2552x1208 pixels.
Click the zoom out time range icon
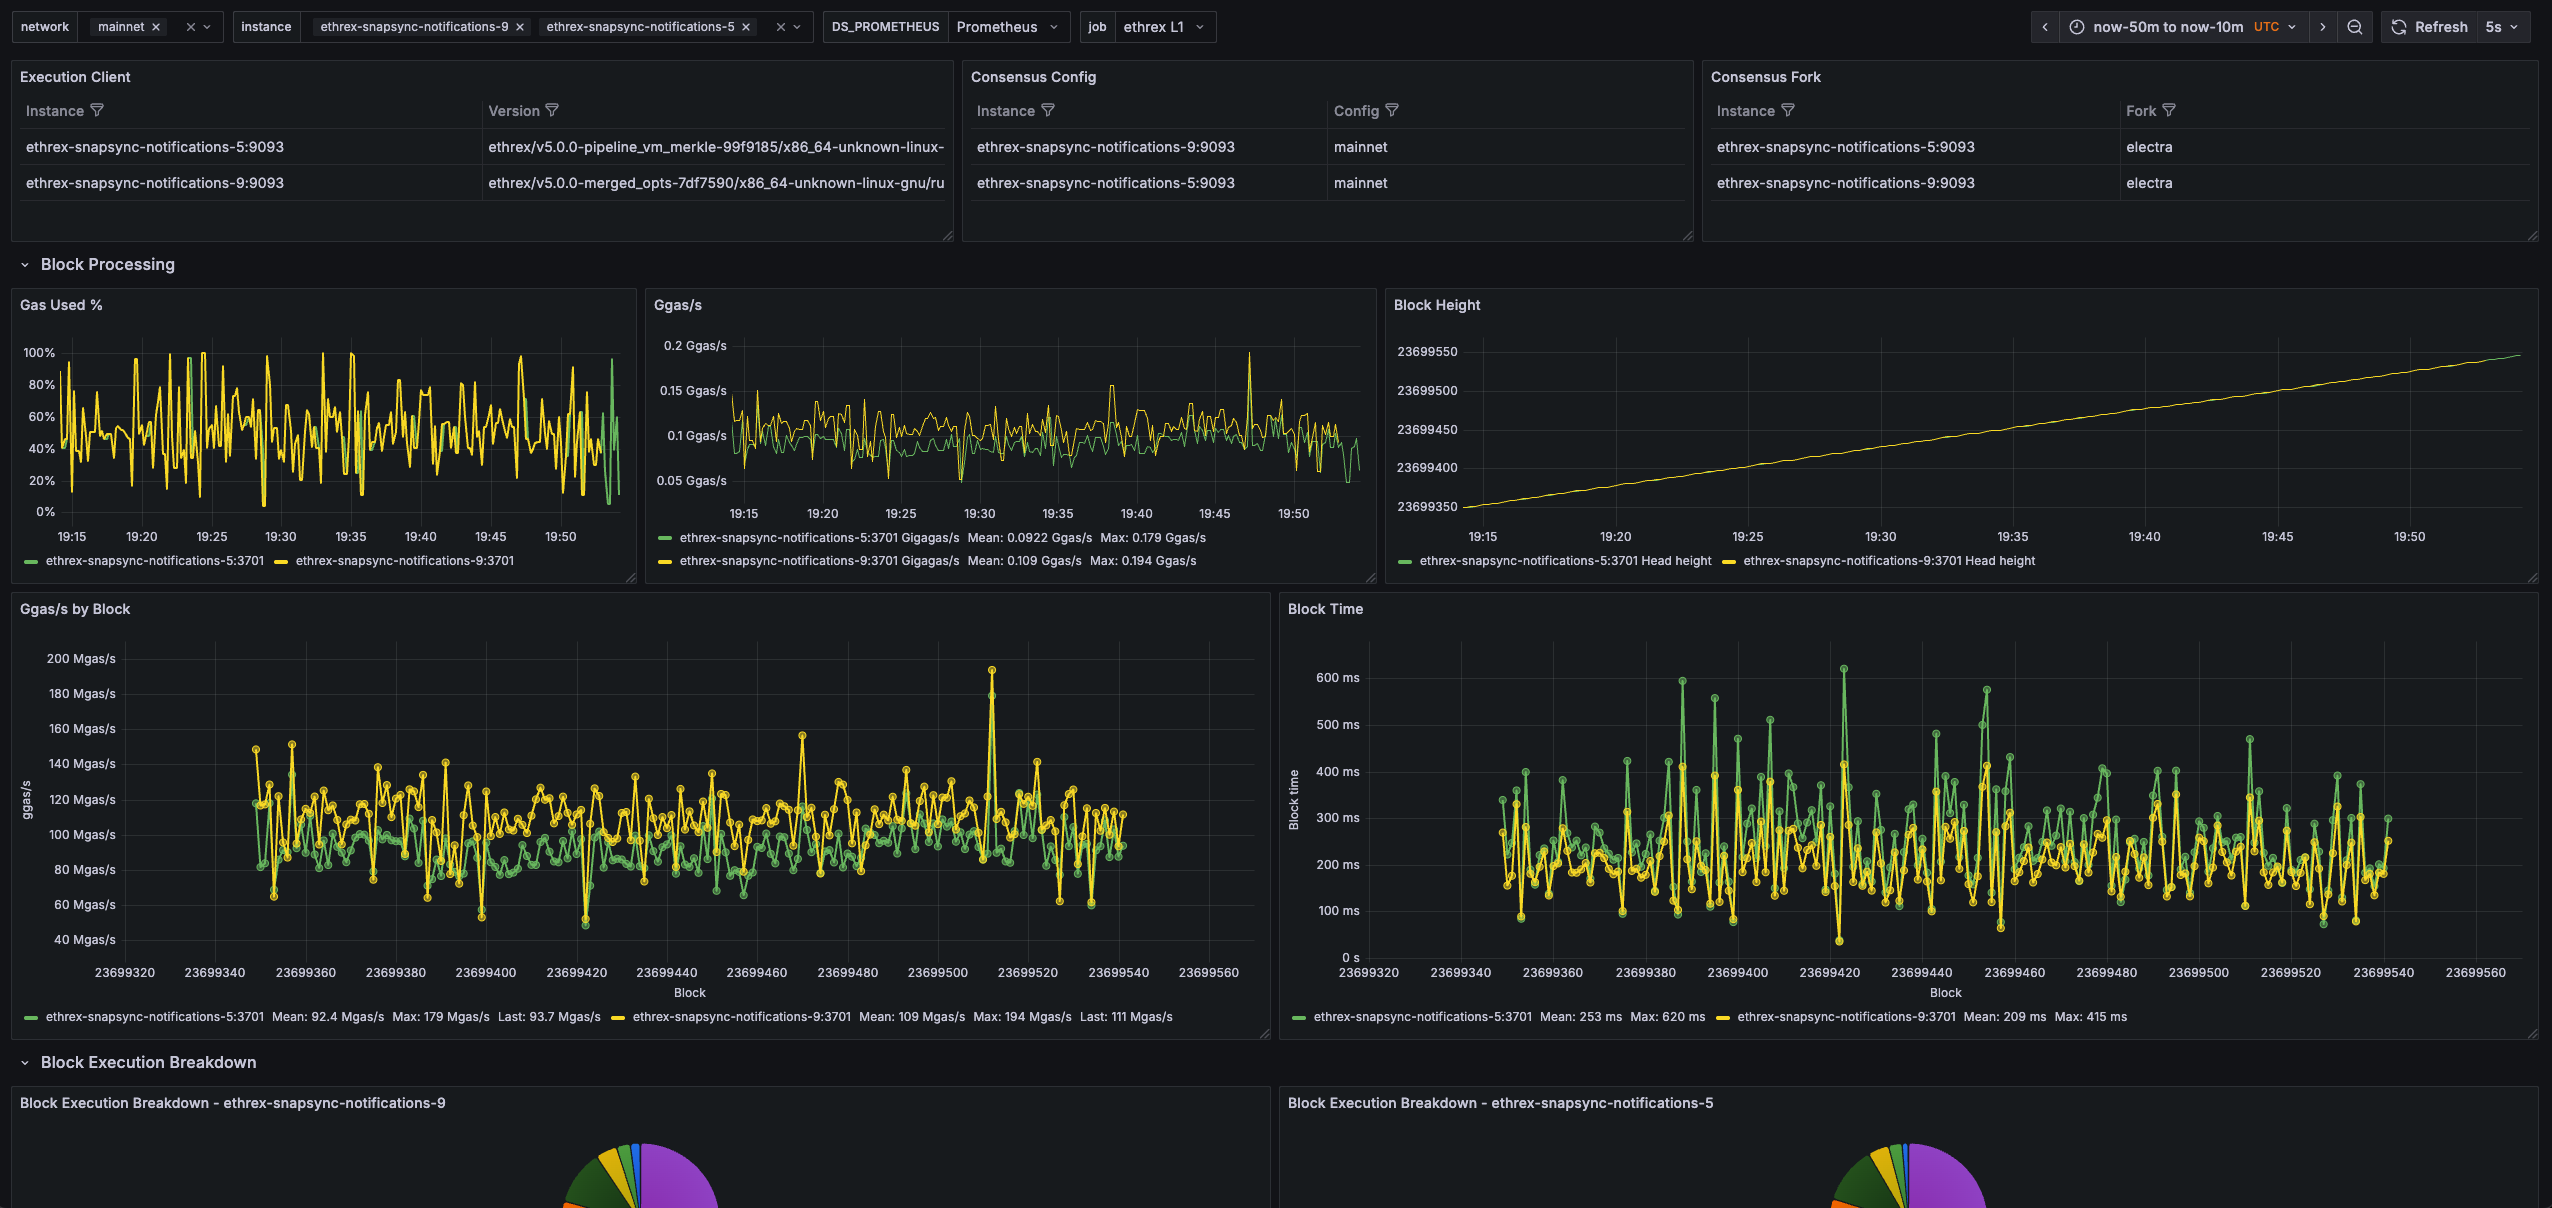2355,27
